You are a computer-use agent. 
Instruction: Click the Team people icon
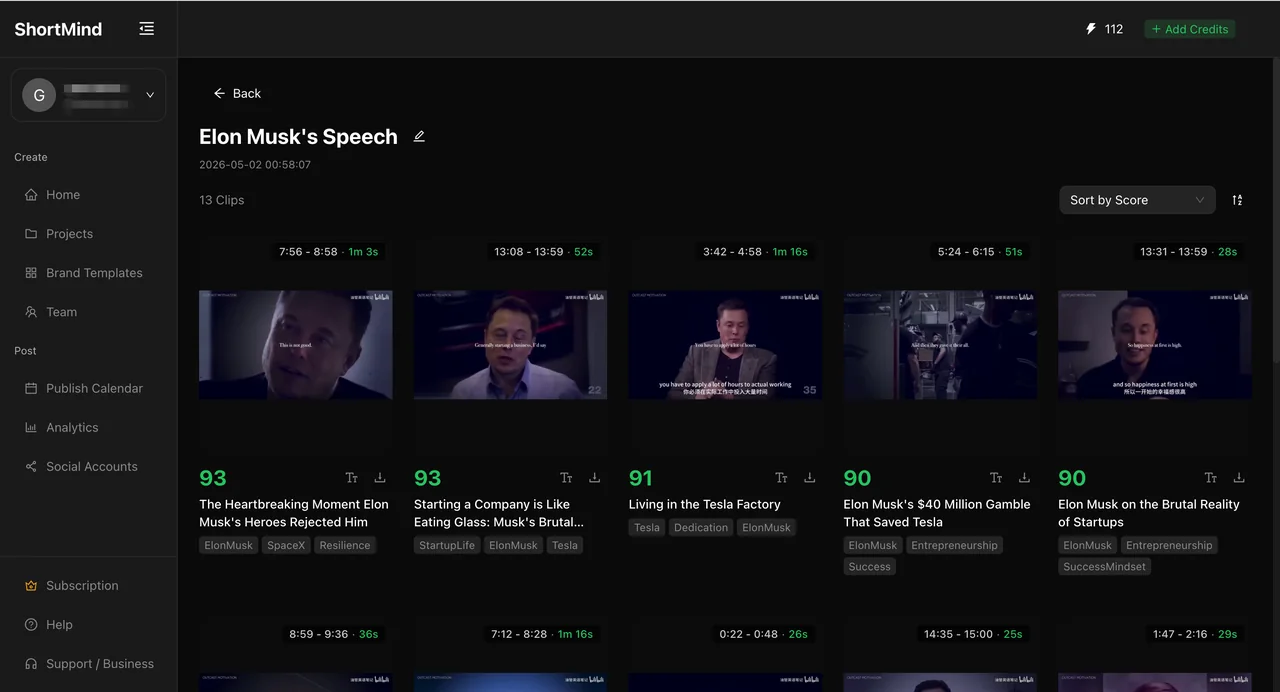pyautogui.click(x=31, y=312)
